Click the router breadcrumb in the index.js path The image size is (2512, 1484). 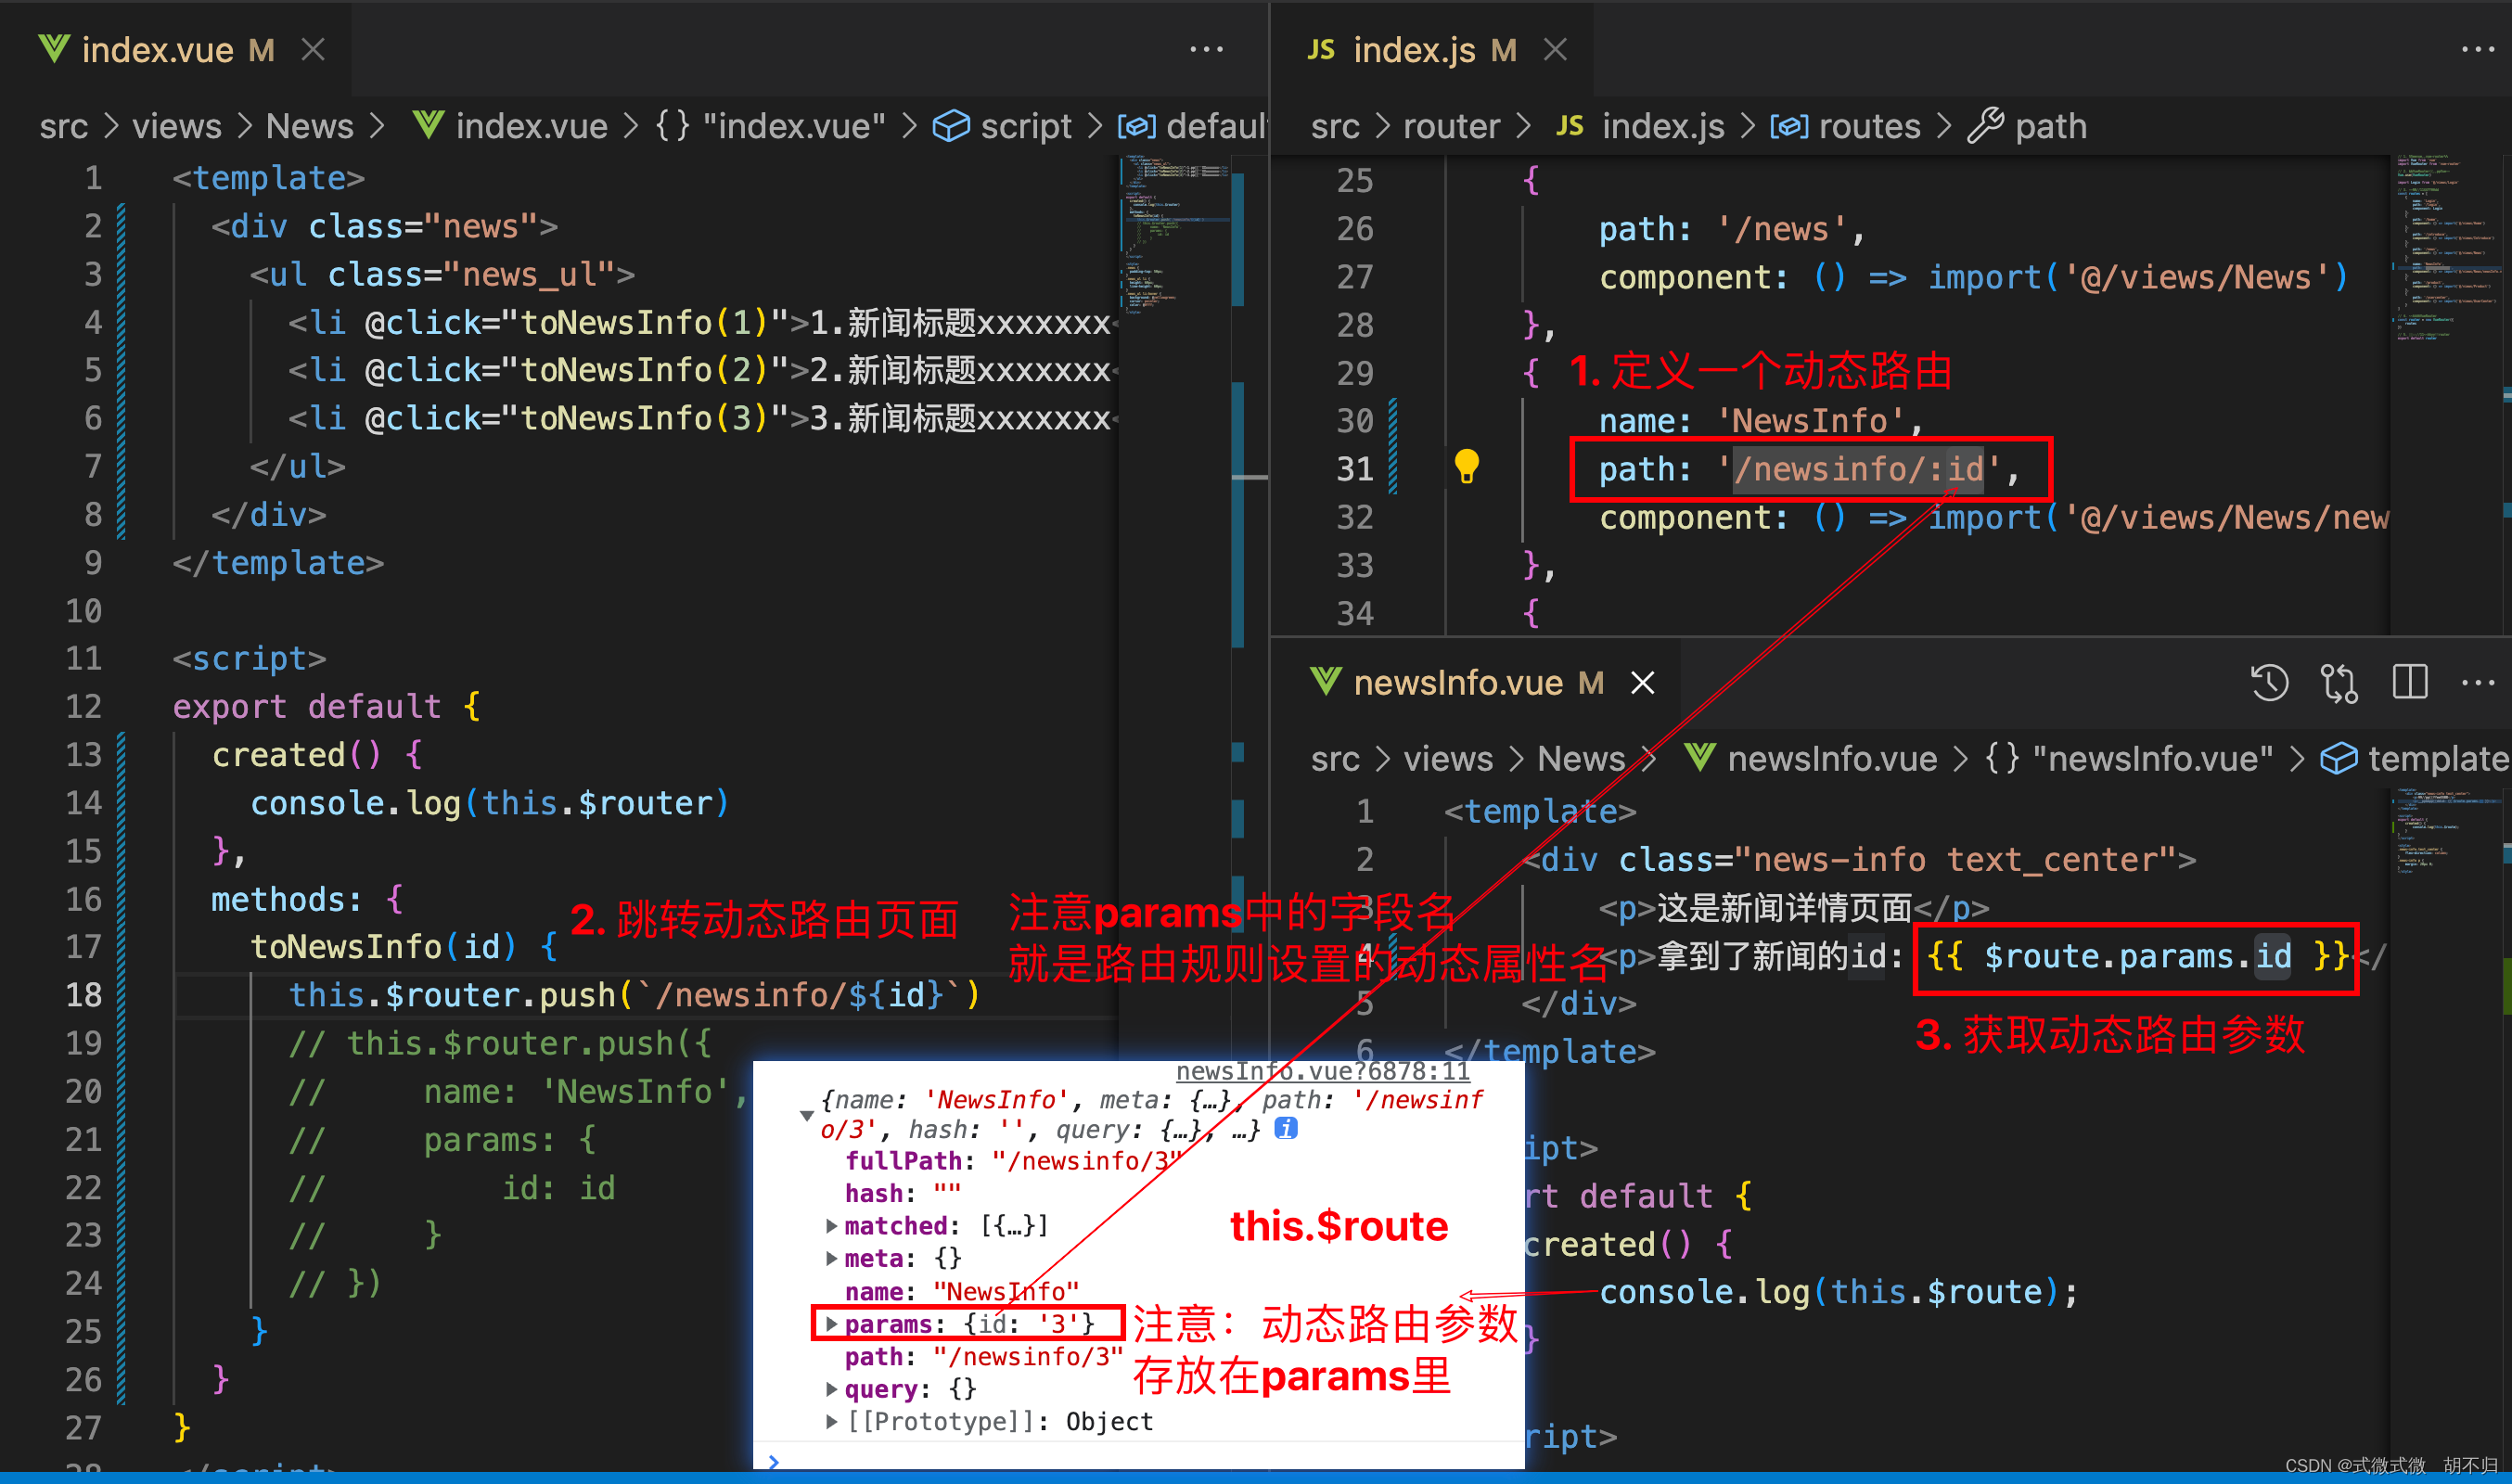[x=1451, y=127]
